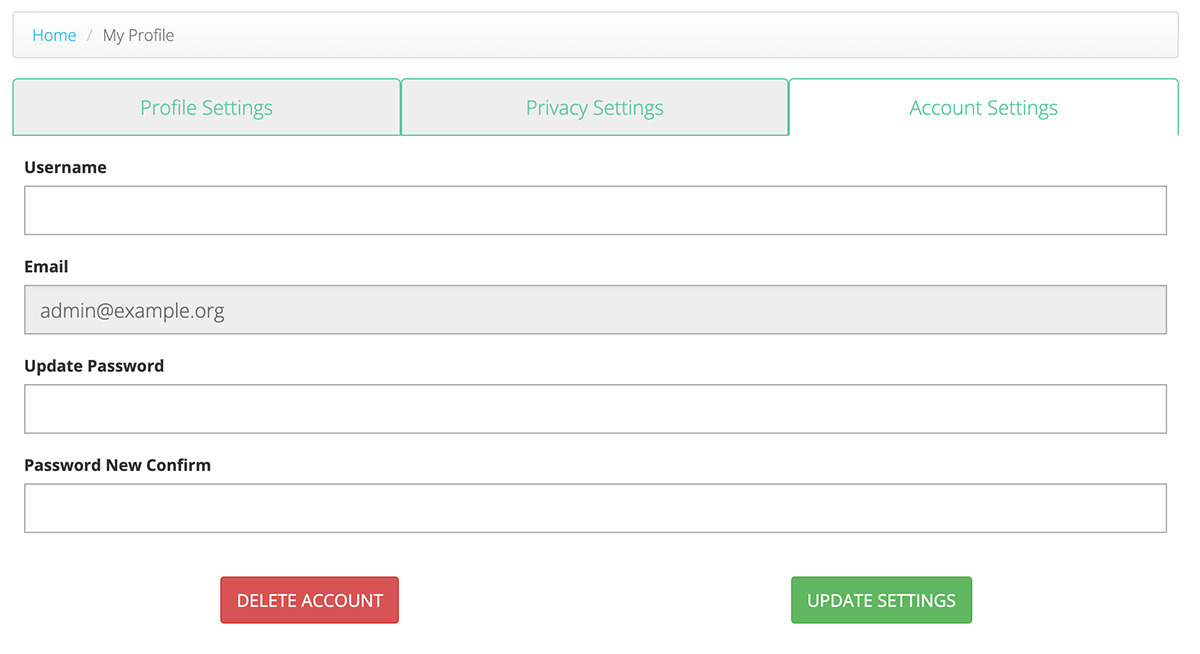The width and height of the screenshot is (1200, 654).
Task: Focus the Username text field
Action: [595, 210]
